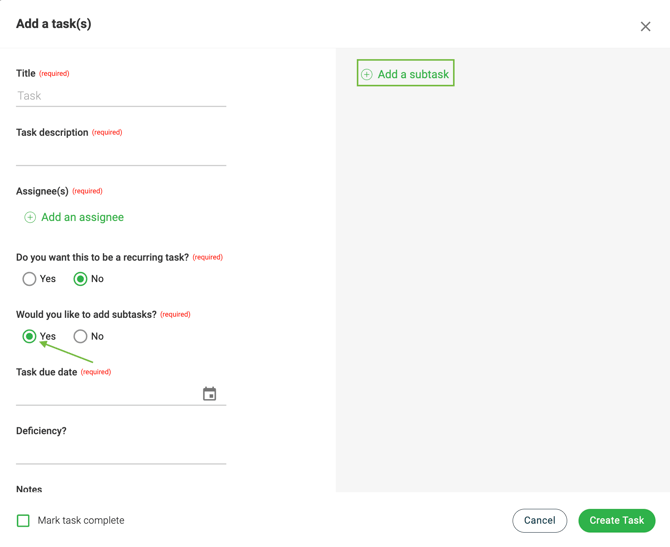This screenshot has width=670, height=547.
Task: Click the Yes label under subtasks question
Action: point(48,336)
